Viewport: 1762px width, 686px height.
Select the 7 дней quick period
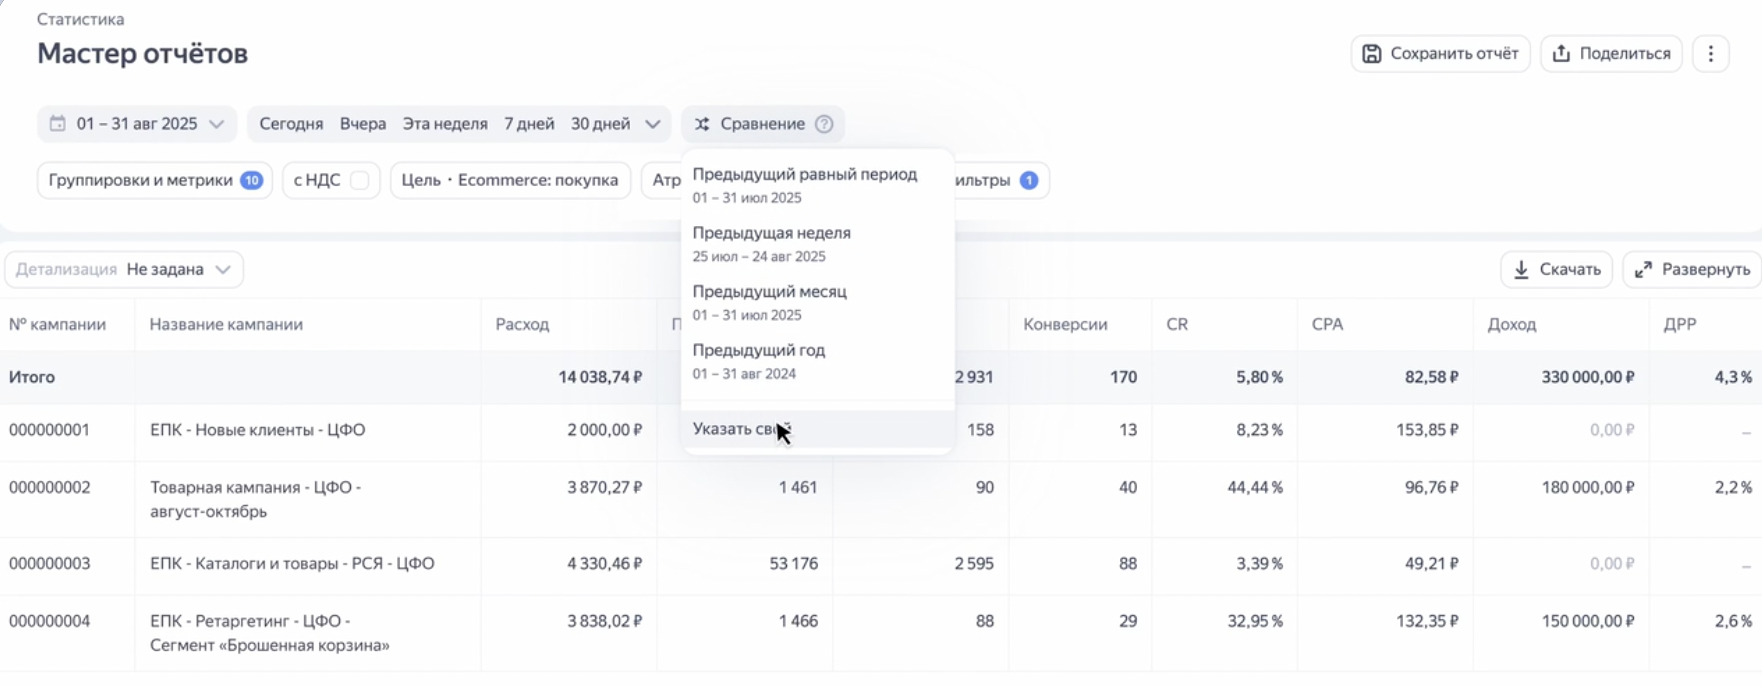(529, 124)
